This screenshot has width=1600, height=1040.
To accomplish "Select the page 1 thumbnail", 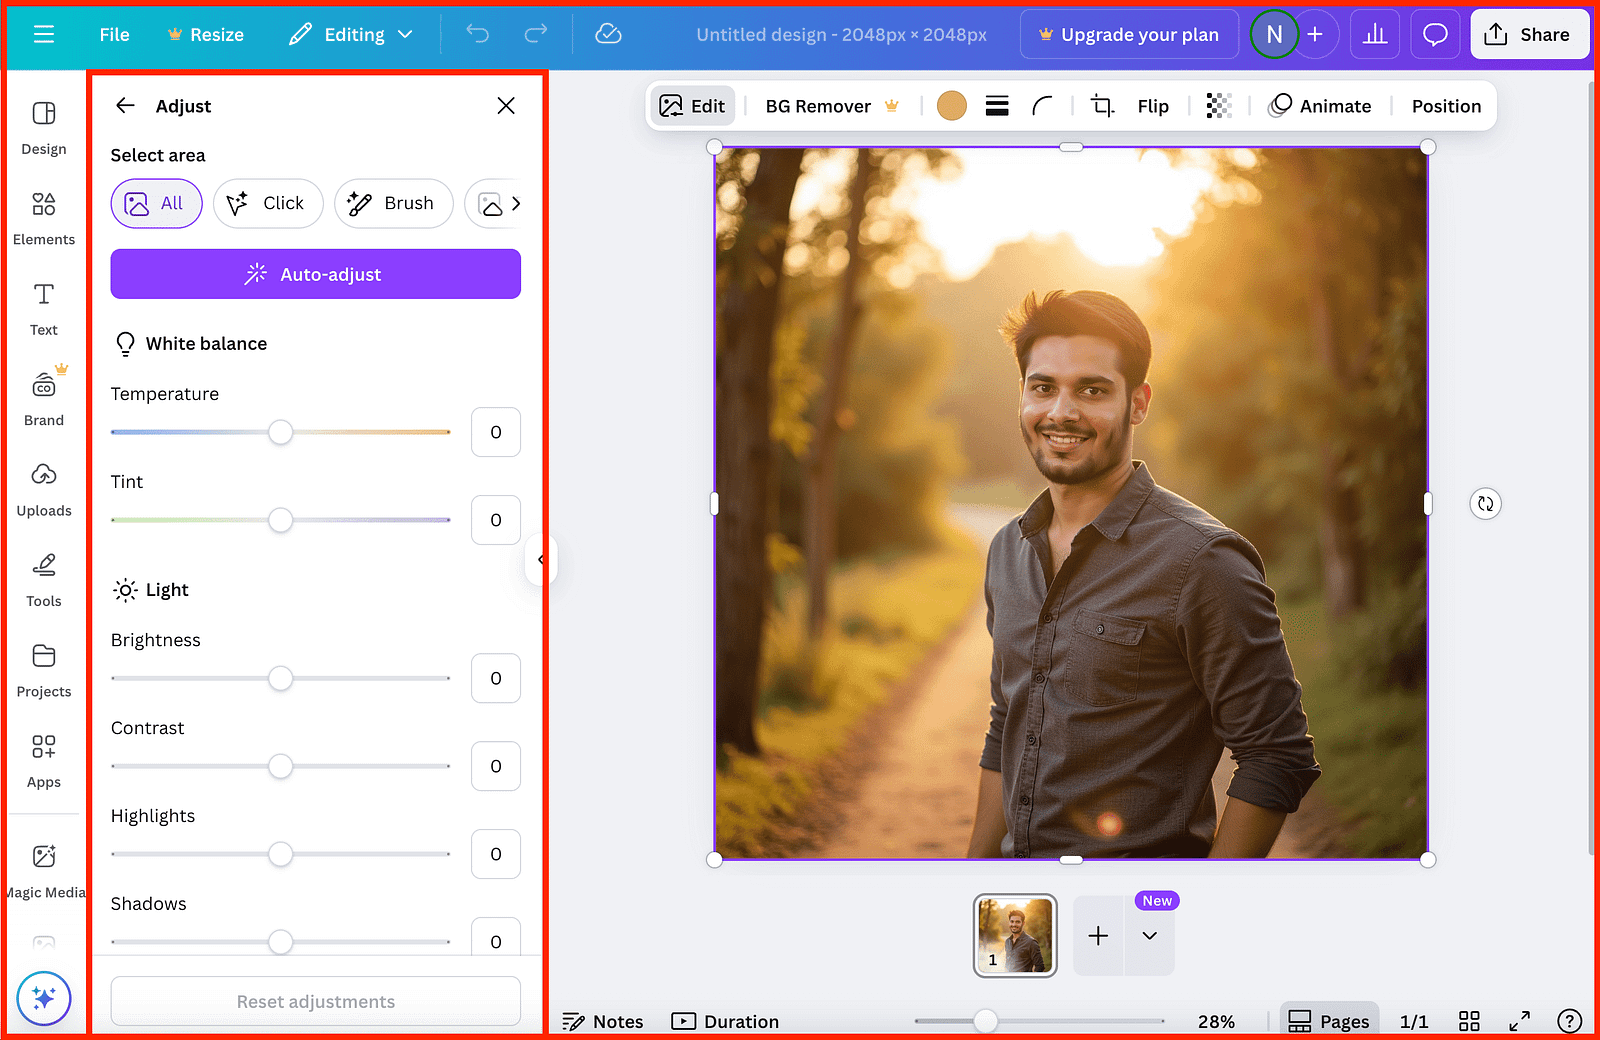I will pos(1014,935).
